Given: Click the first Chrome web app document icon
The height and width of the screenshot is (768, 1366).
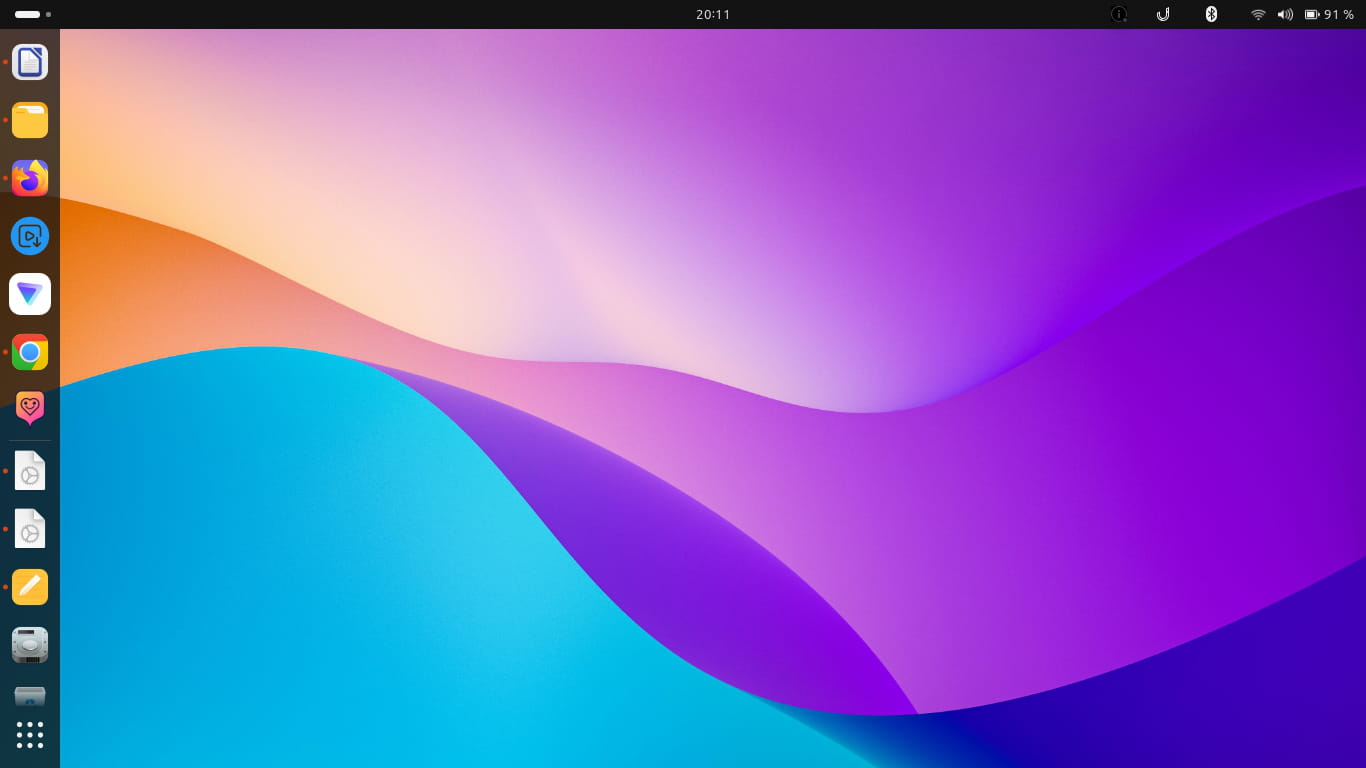Looking at the screenshot, I should [x=30, y=471].
